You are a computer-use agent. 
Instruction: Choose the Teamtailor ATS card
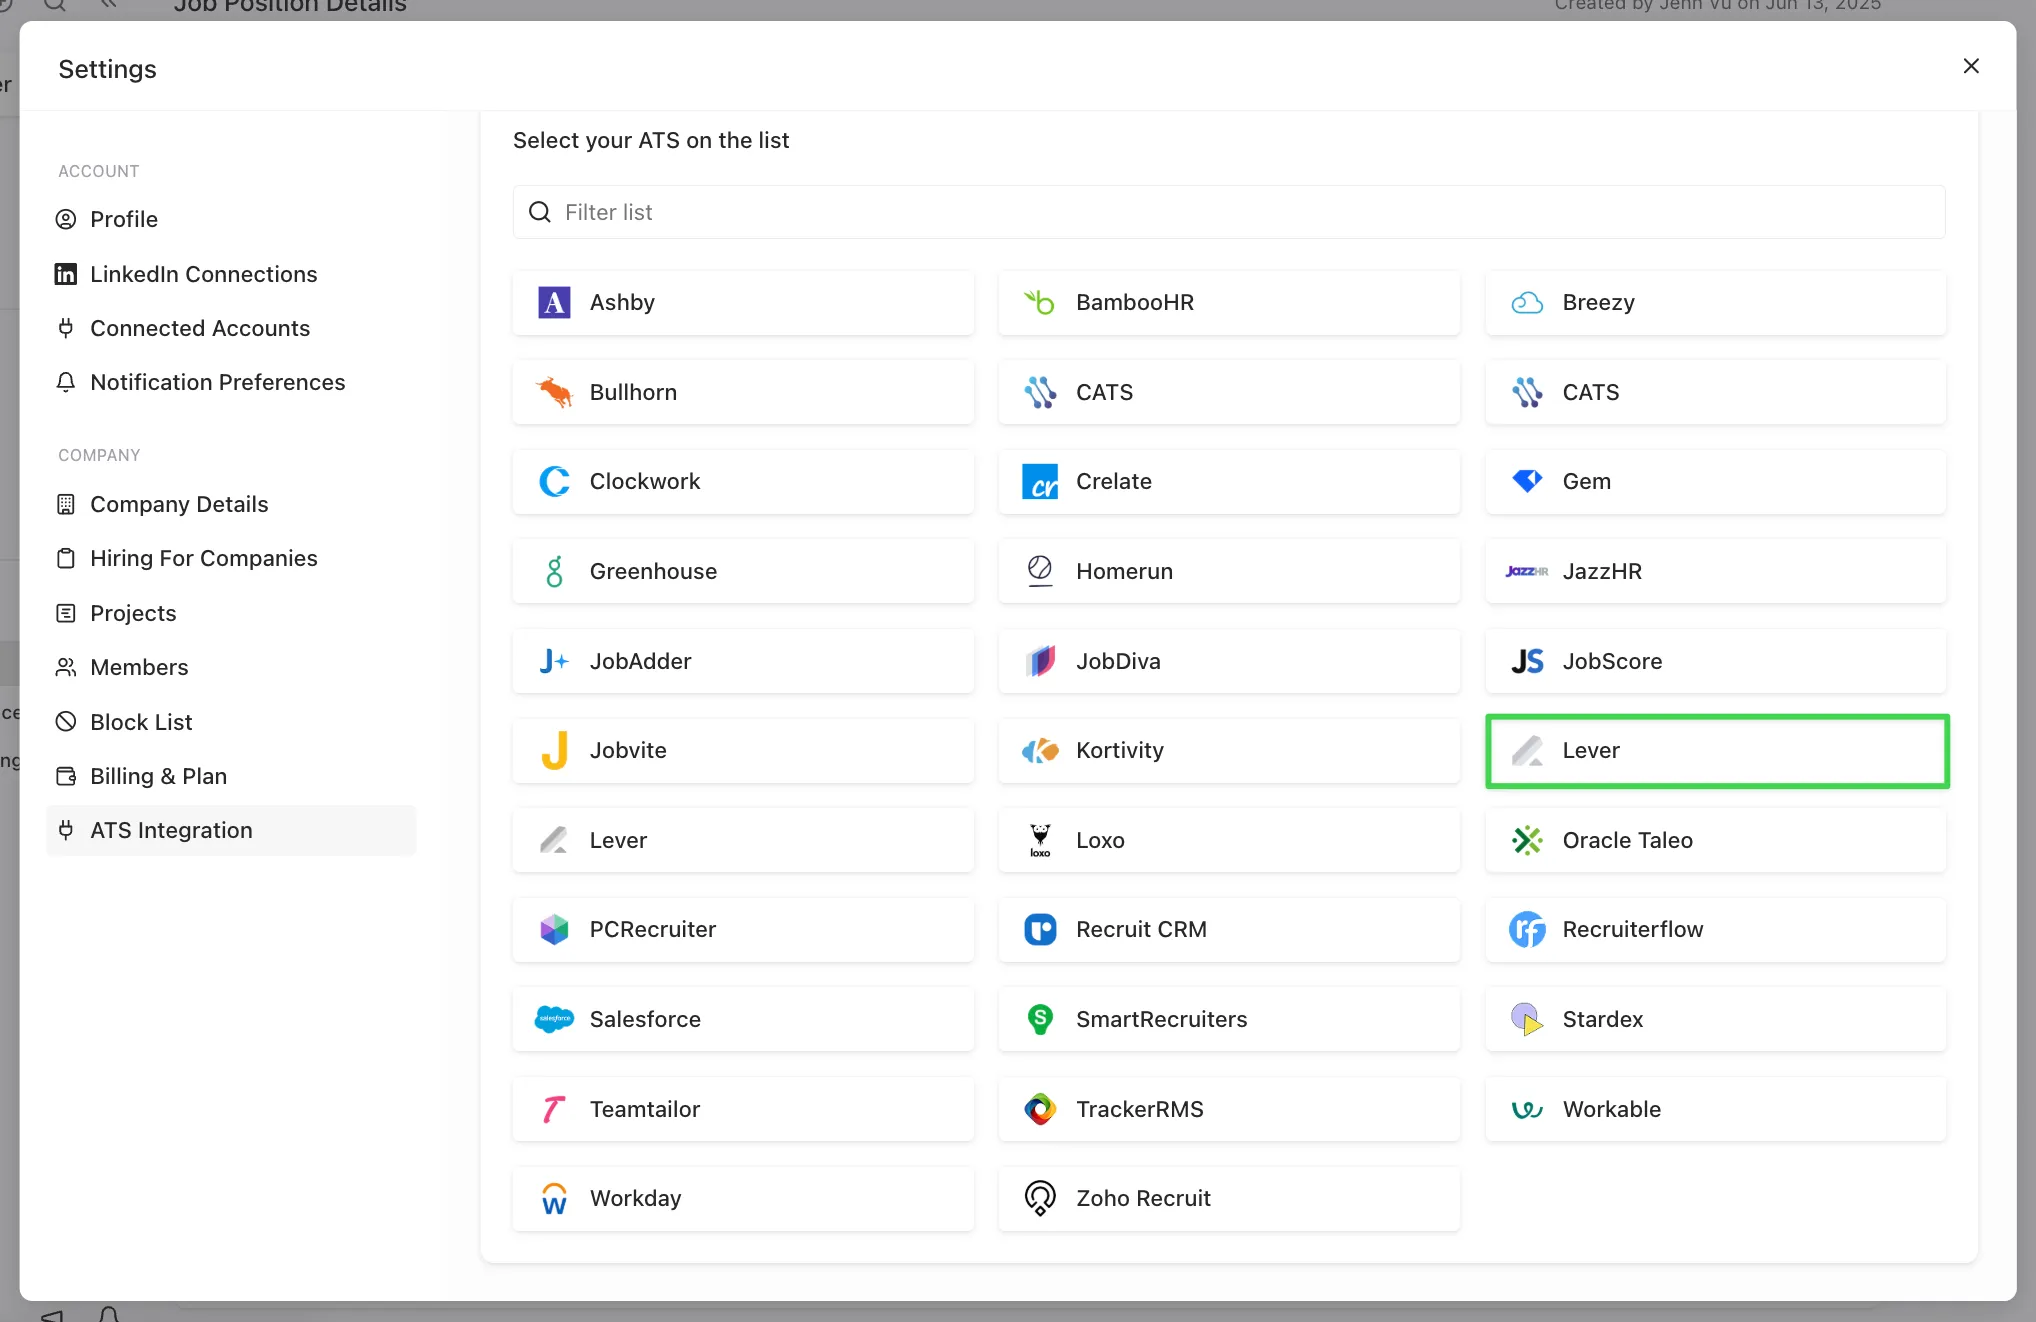coord(743,1109)
